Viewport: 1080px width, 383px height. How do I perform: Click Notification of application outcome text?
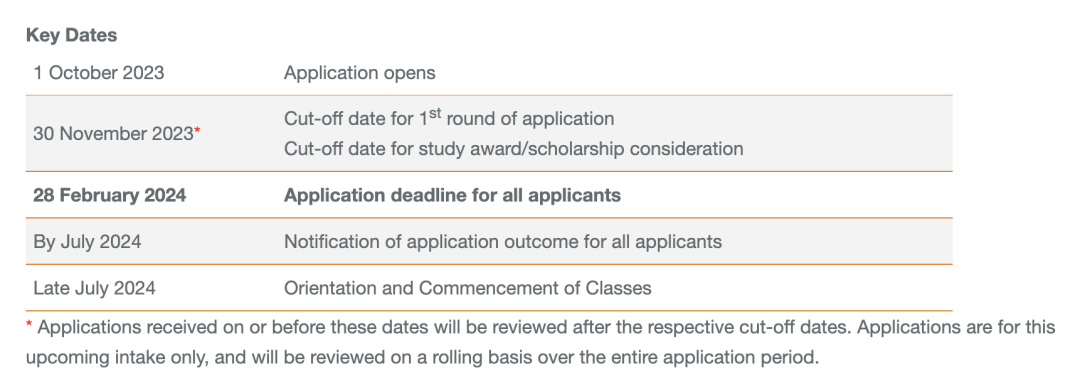pos(503,242)
